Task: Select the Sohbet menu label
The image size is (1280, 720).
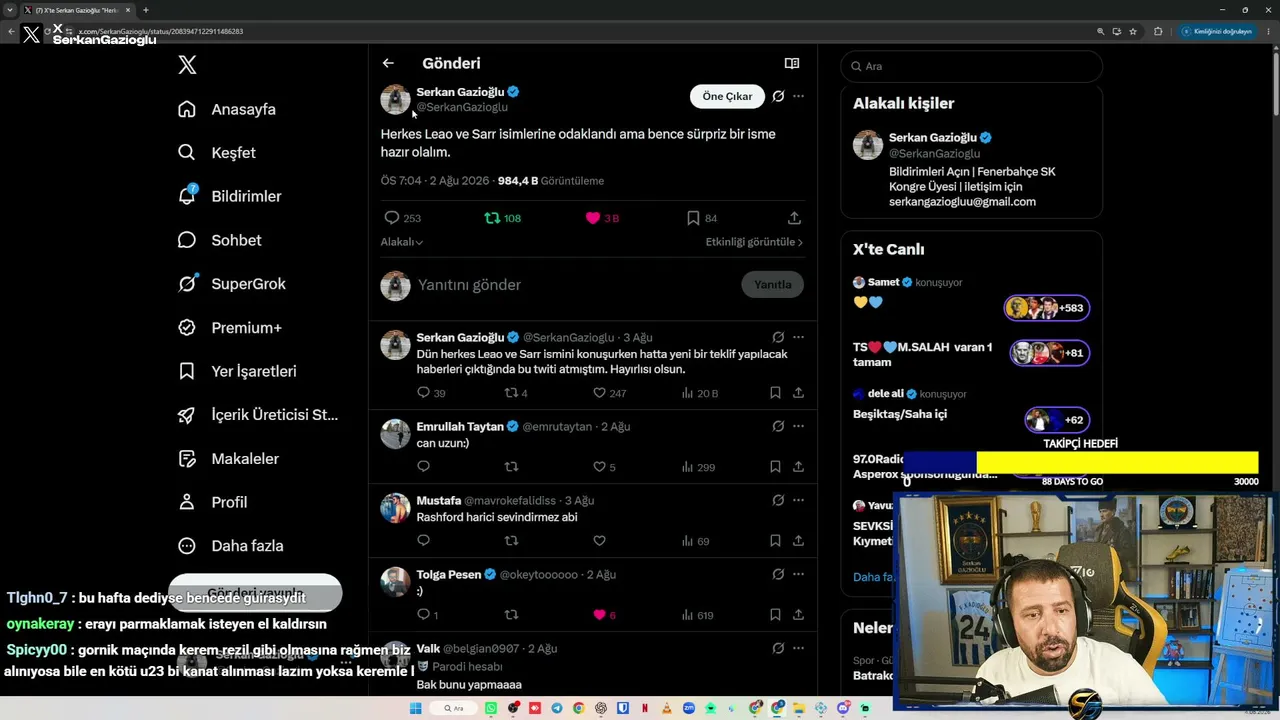Action: pos(236,240)
